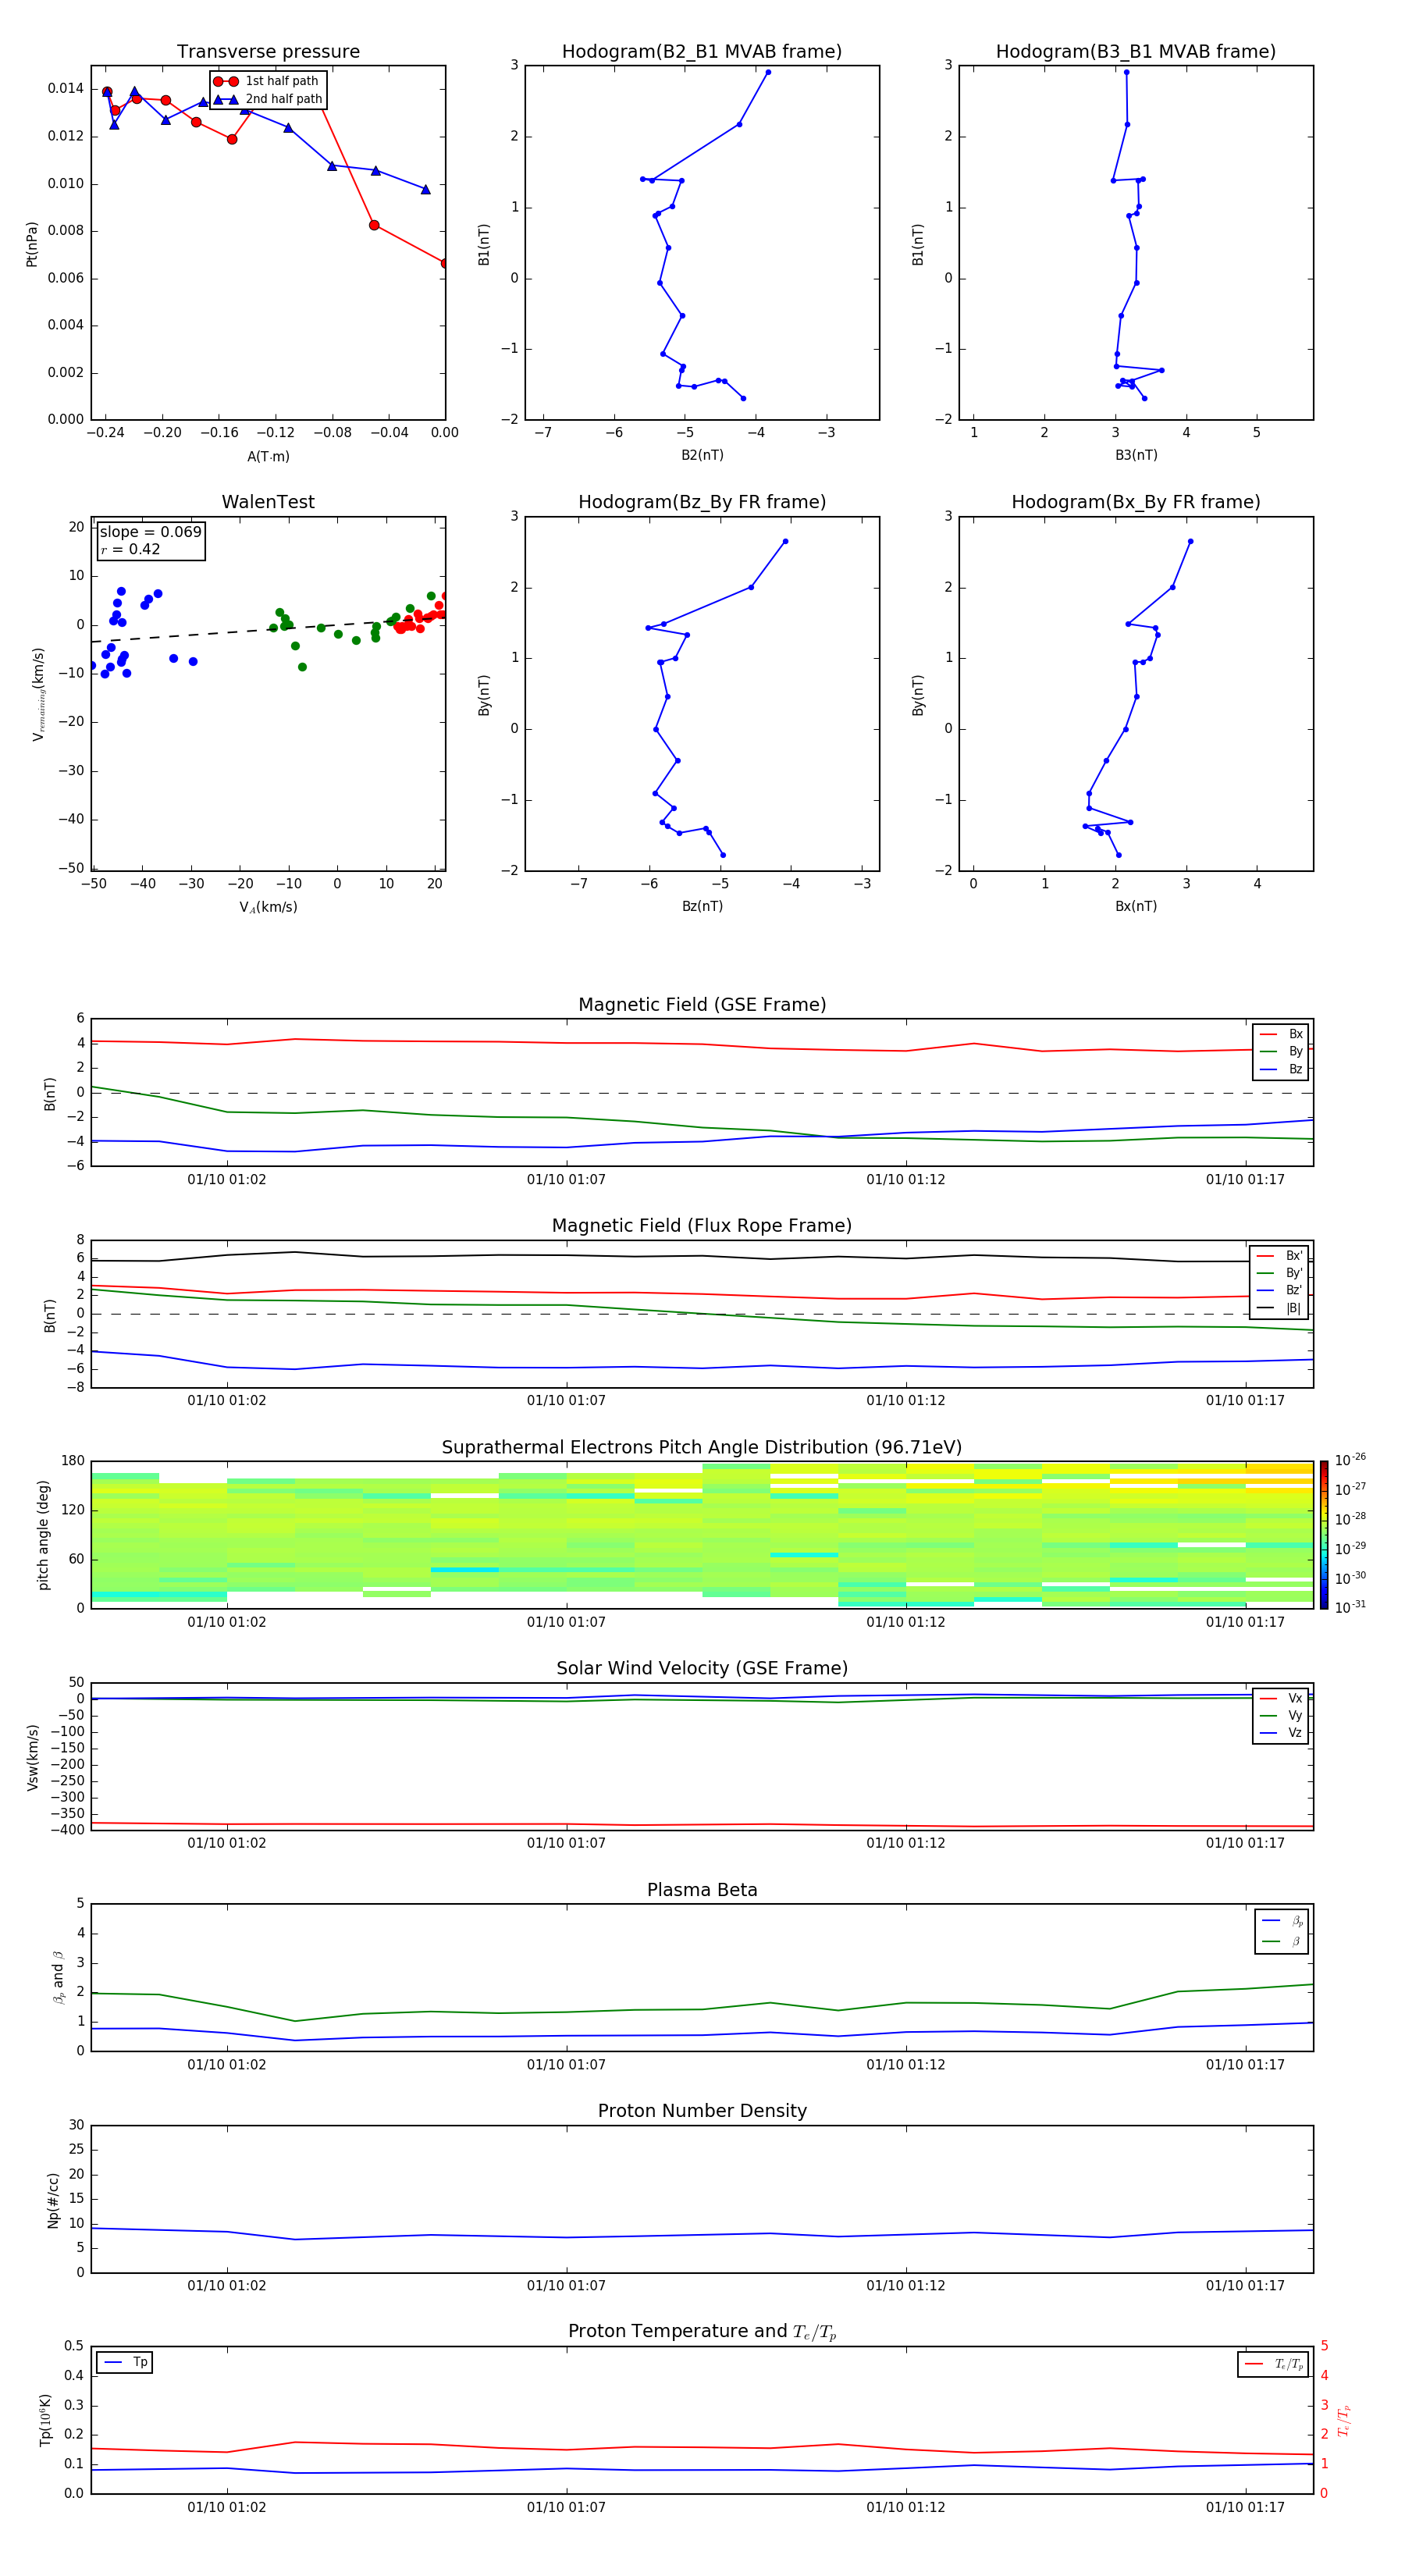Click the 01/10 01:07 tick under Proton Number Density
The image size is (1405, 2576).
tap(566, 2286)
